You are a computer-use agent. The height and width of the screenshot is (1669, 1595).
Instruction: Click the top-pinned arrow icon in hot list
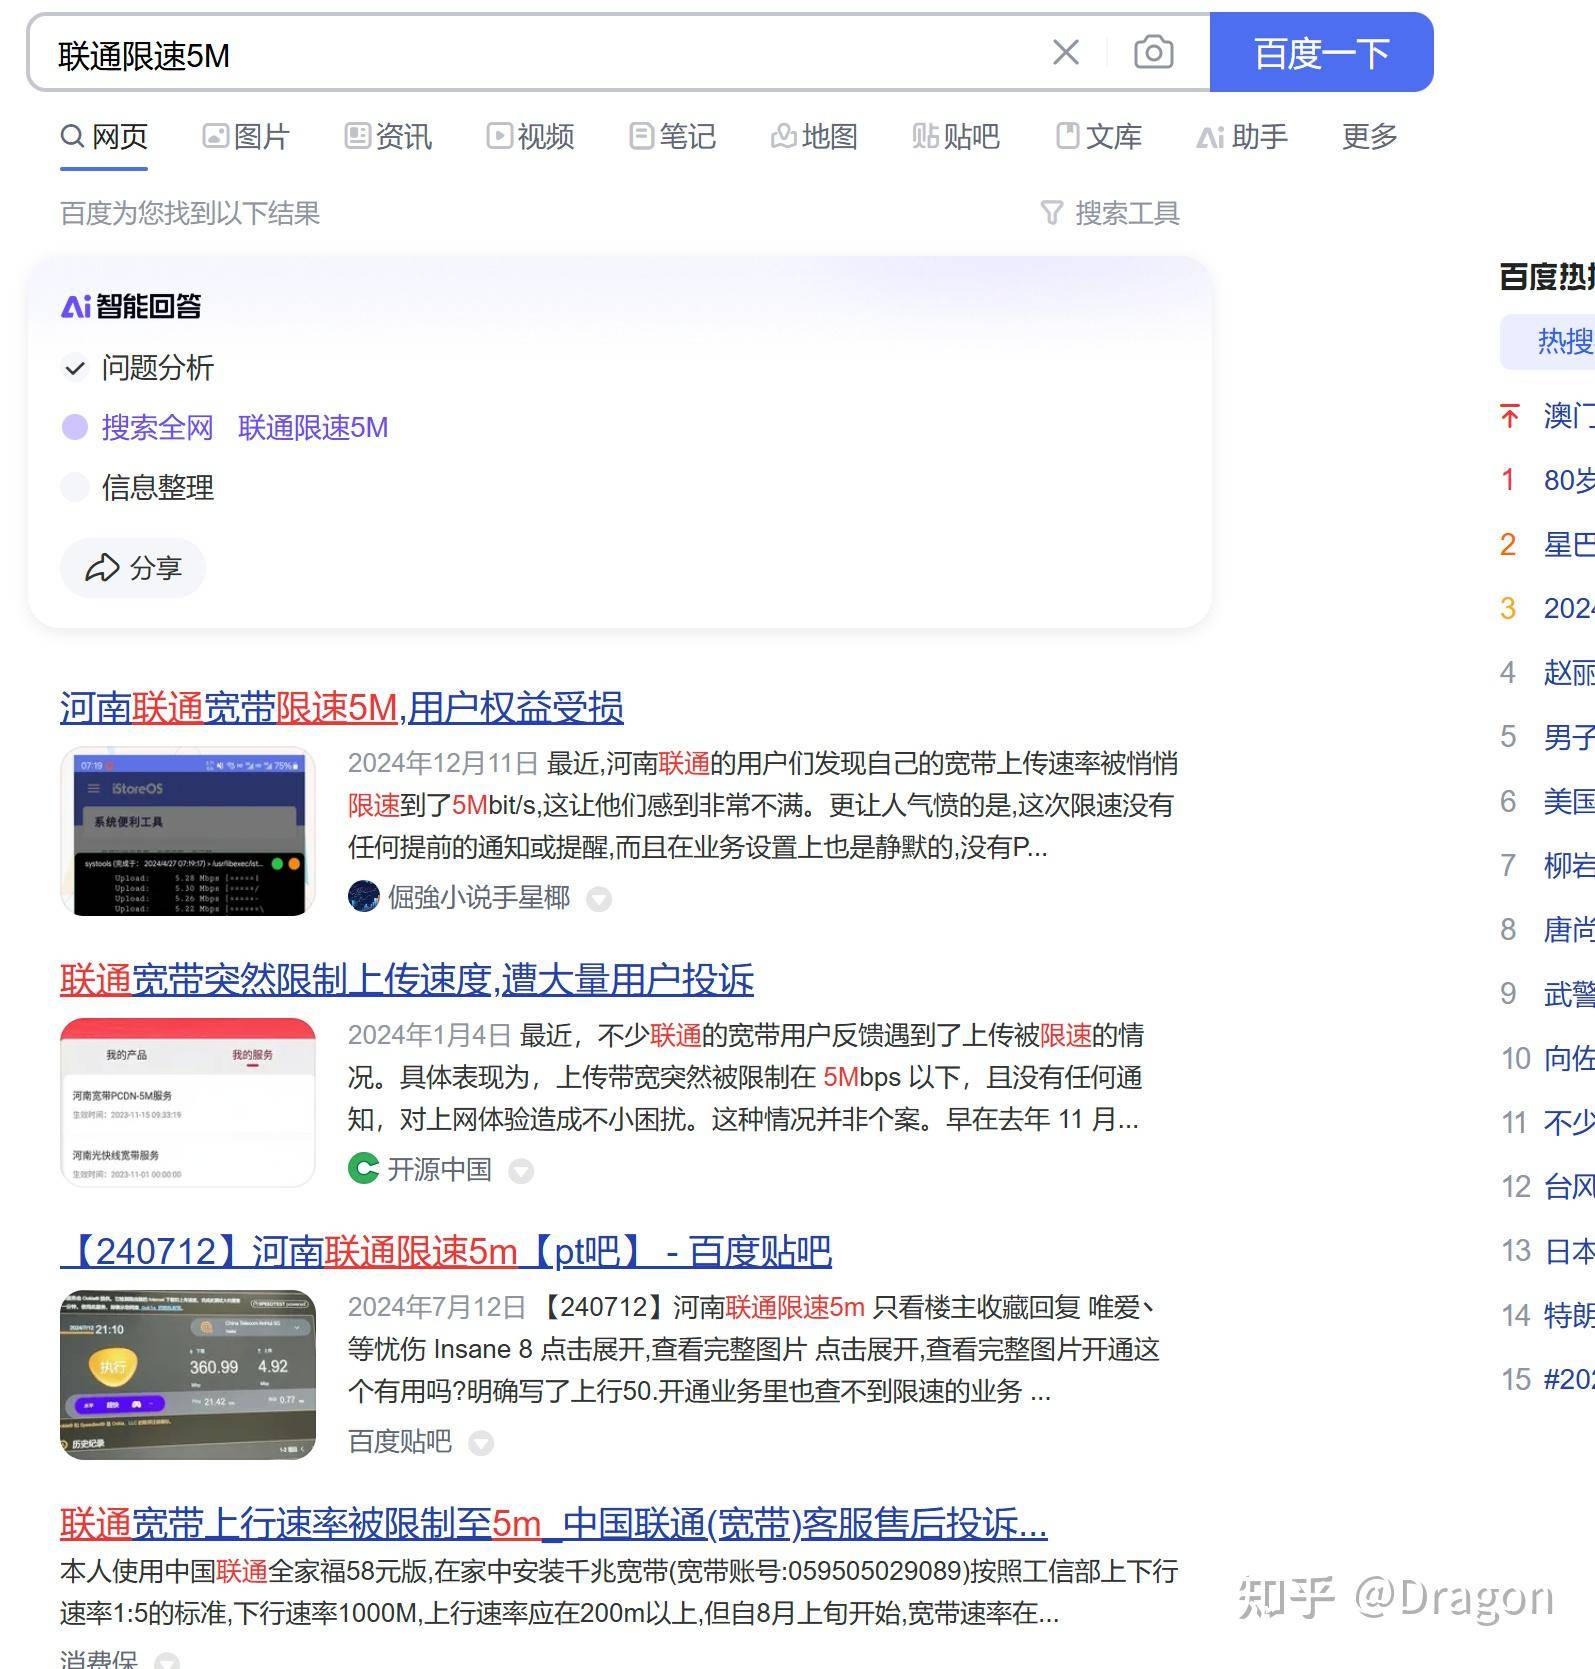tap(1510, 416)
